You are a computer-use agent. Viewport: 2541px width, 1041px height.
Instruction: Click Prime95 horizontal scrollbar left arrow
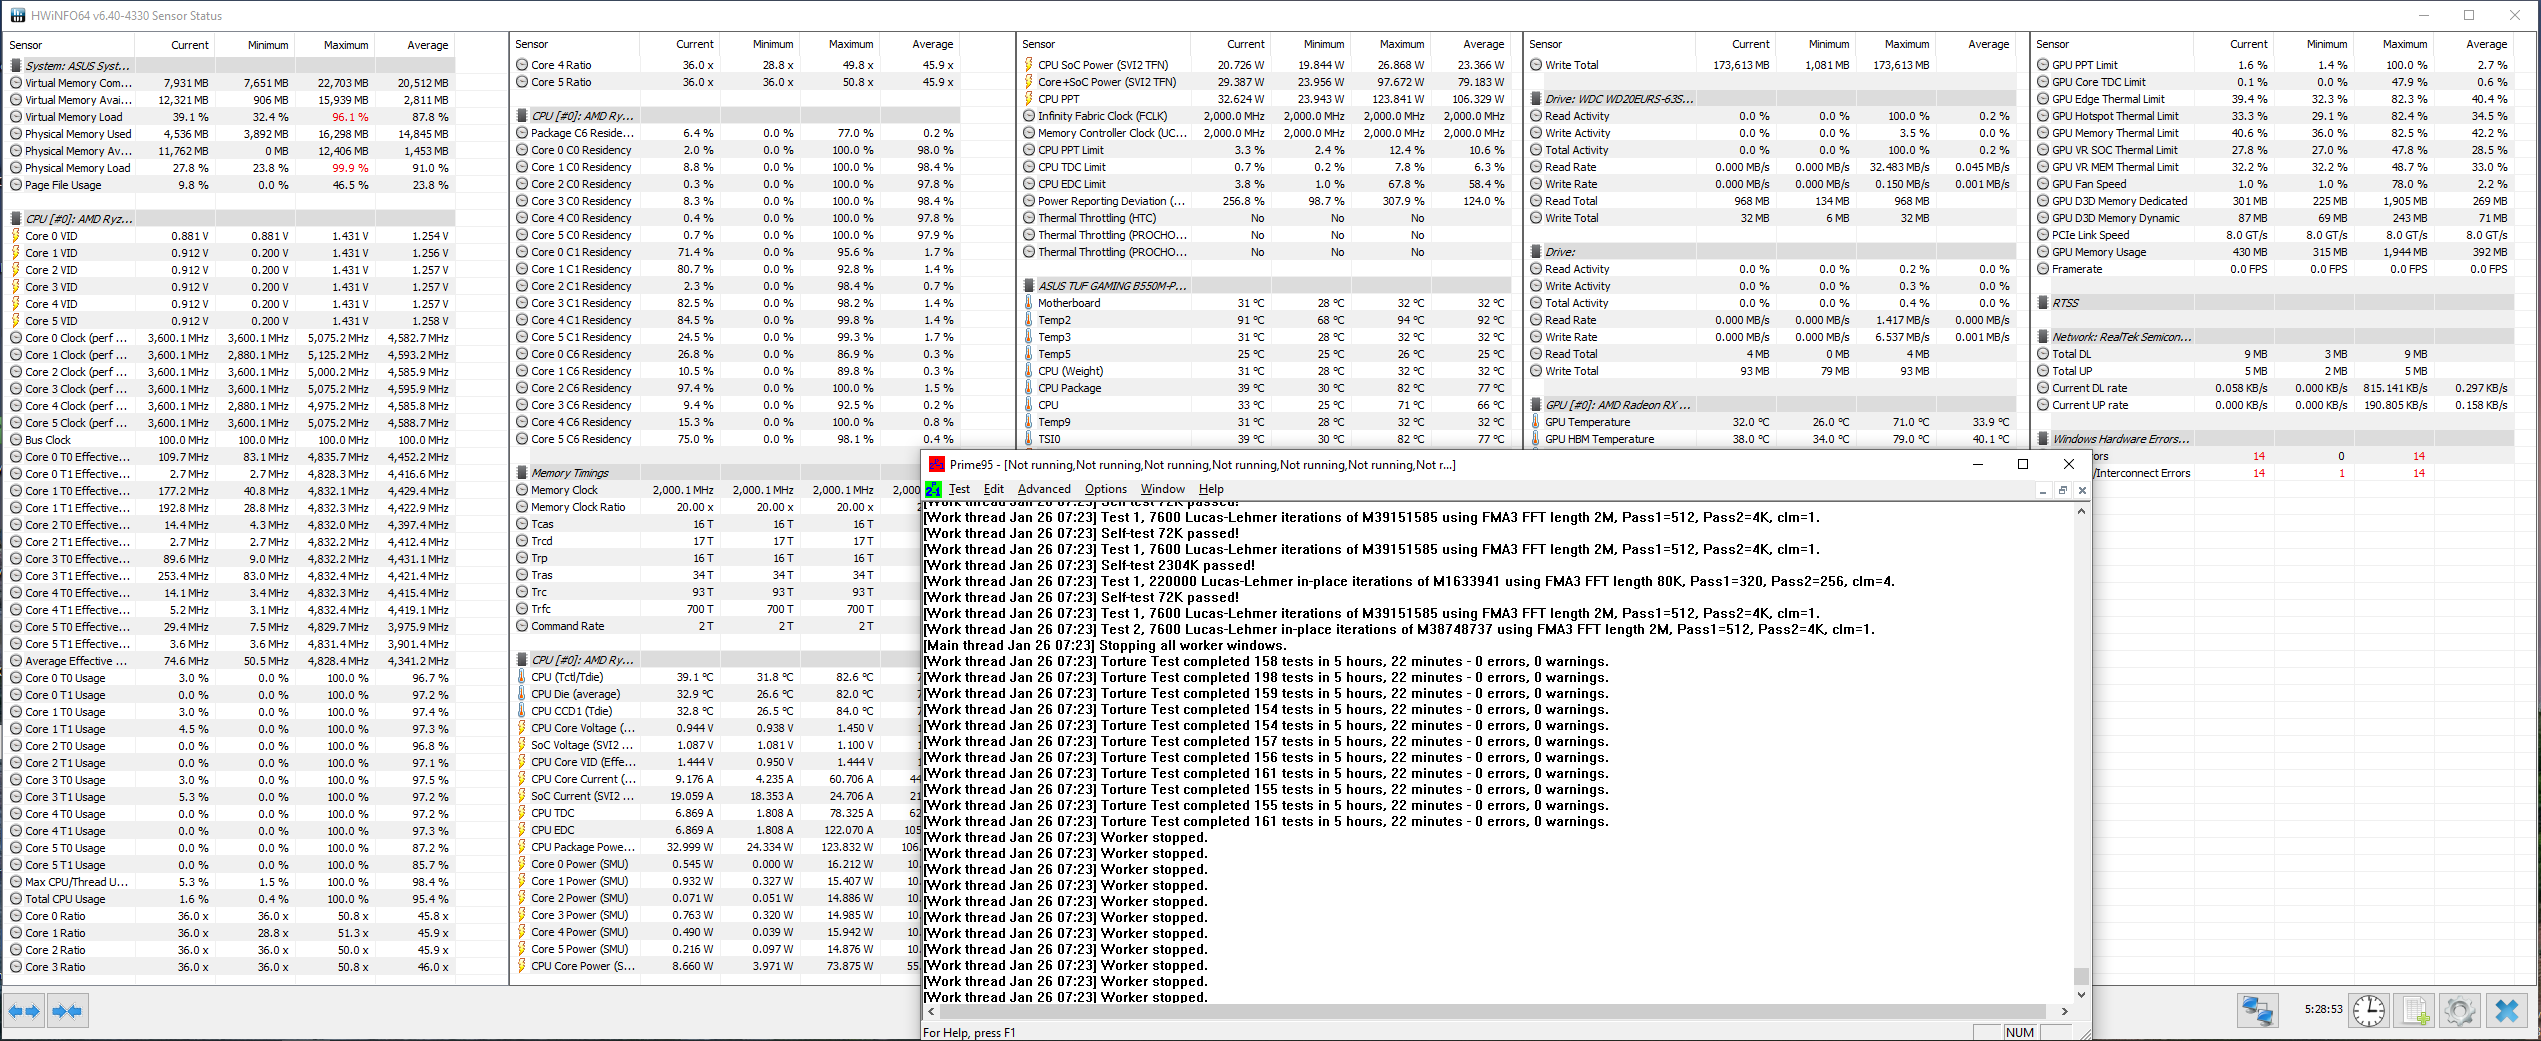coord(932,1012)
